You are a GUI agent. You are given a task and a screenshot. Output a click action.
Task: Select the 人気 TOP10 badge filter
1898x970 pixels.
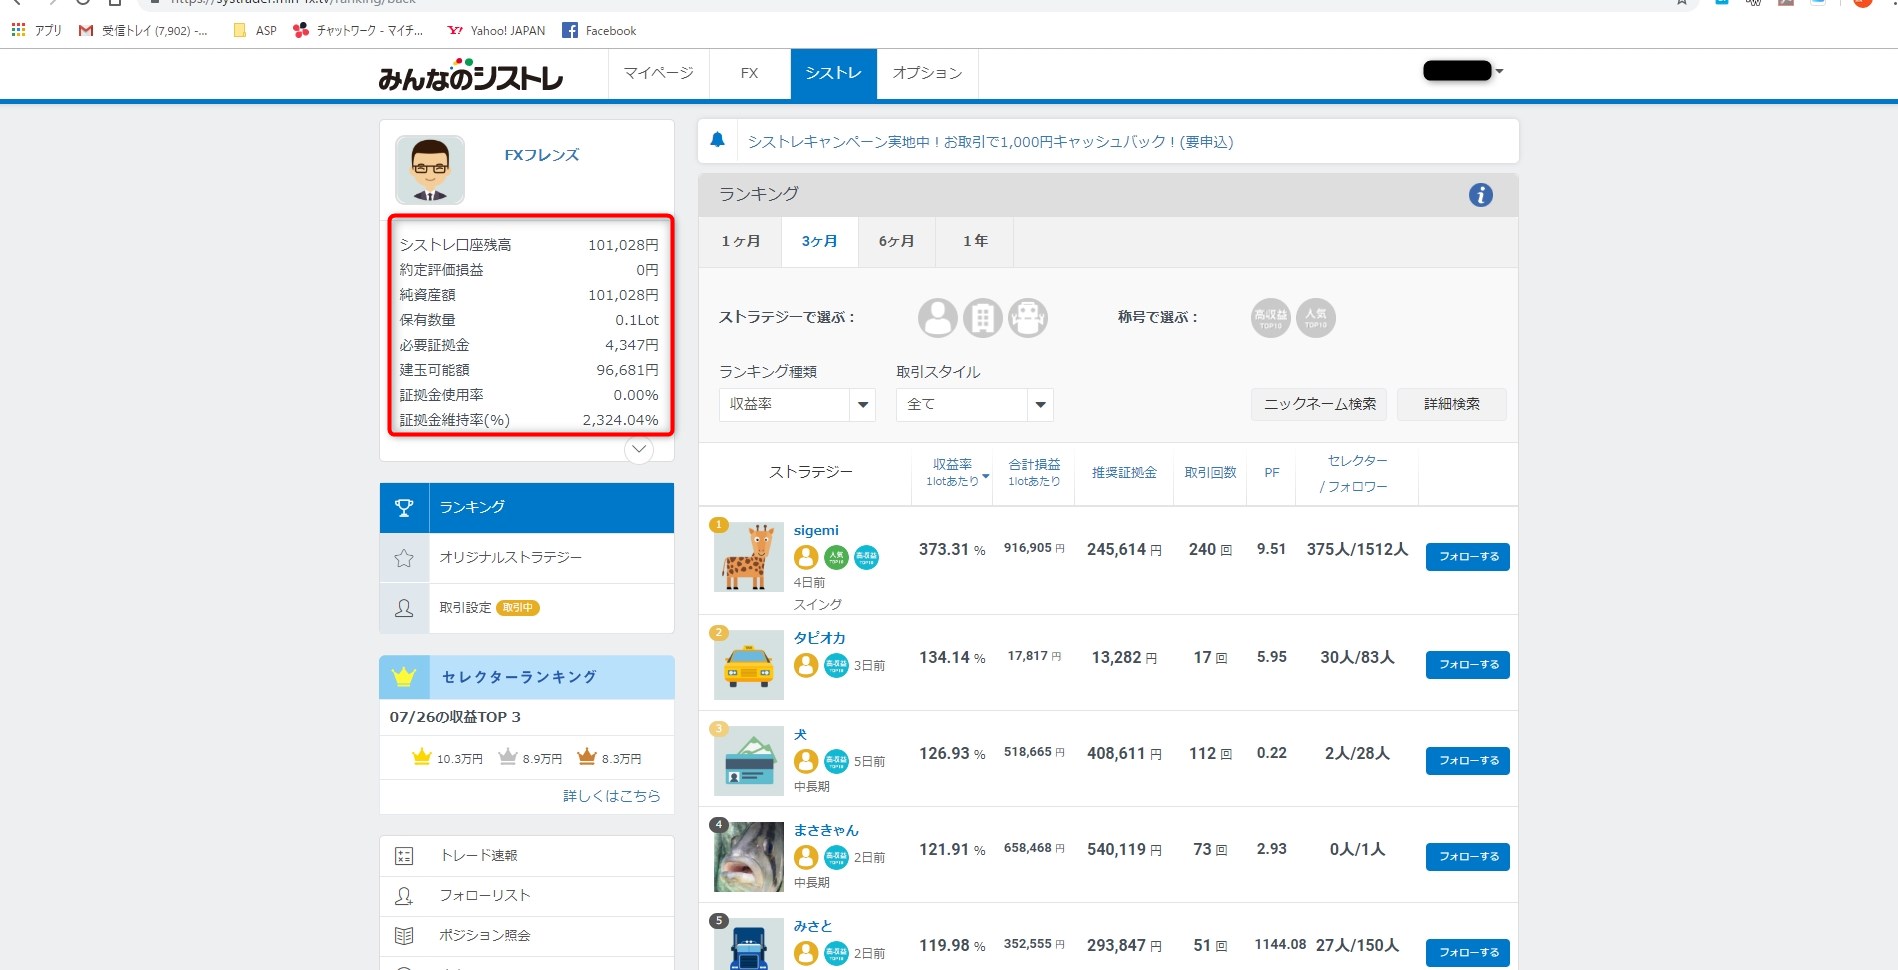(x=1315, y=318)
